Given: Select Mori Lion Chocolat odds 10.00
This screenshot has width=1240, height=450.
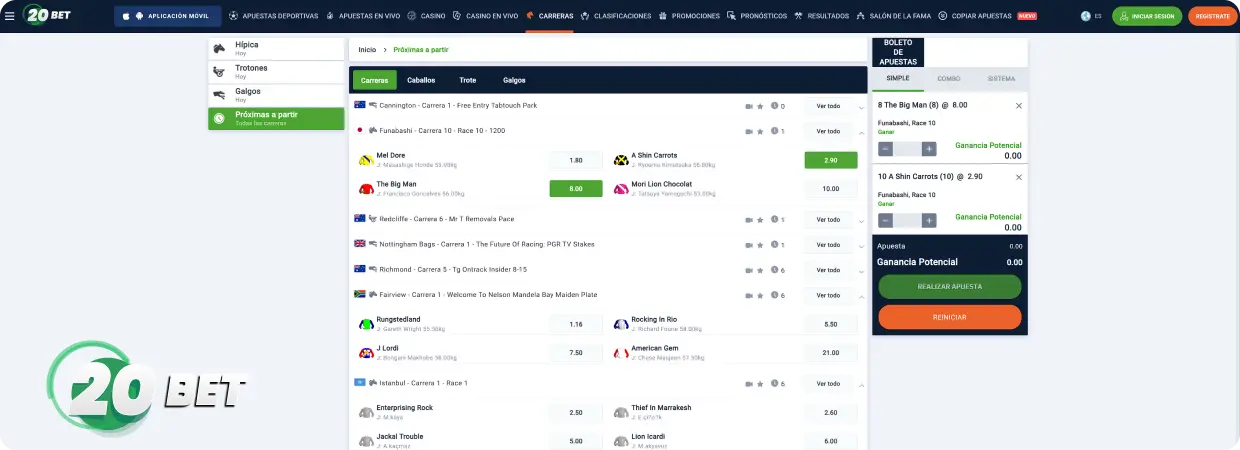Looking at the screenshot, I should pyautogui.click(x=831, y=188).
